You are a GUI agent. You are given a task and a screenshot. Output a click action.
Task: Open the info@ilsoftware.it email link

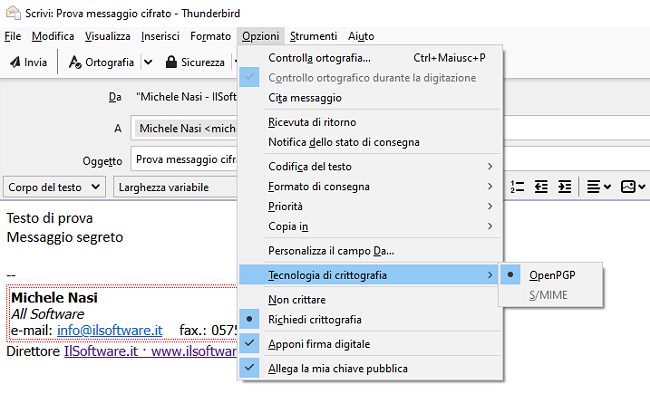110,331
